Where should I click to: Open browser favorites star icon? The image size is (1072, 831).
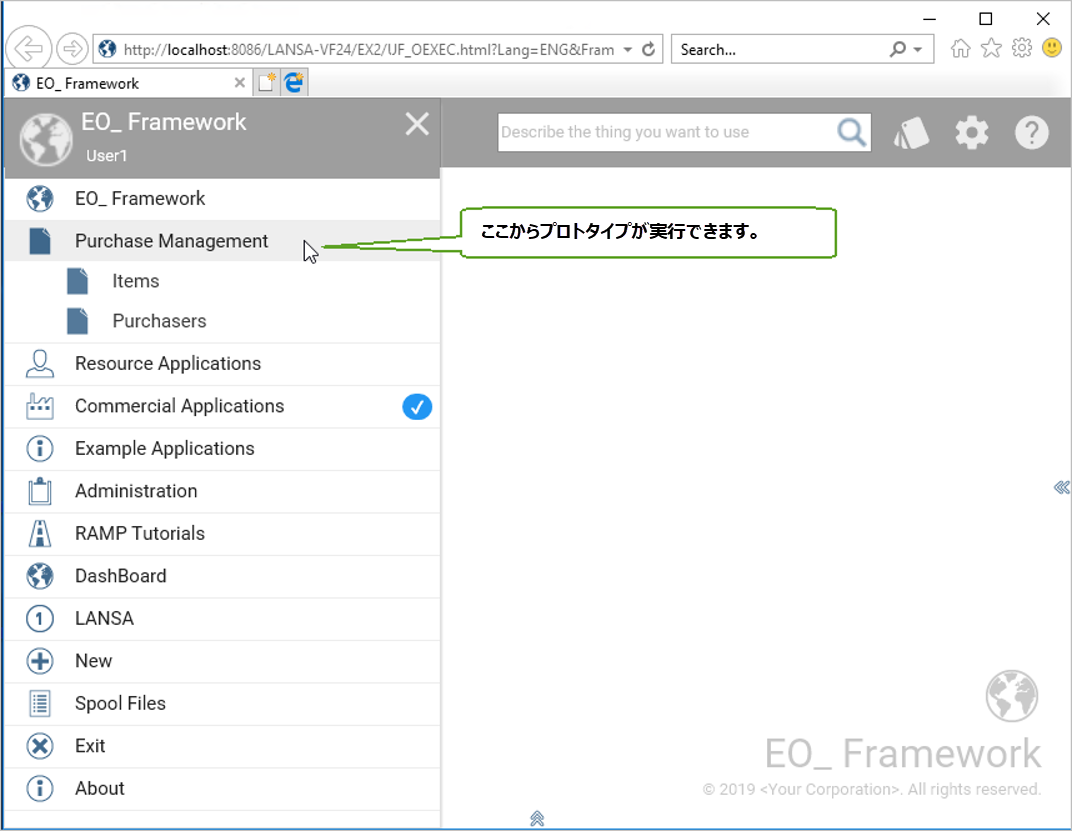(x=991, y=48)
